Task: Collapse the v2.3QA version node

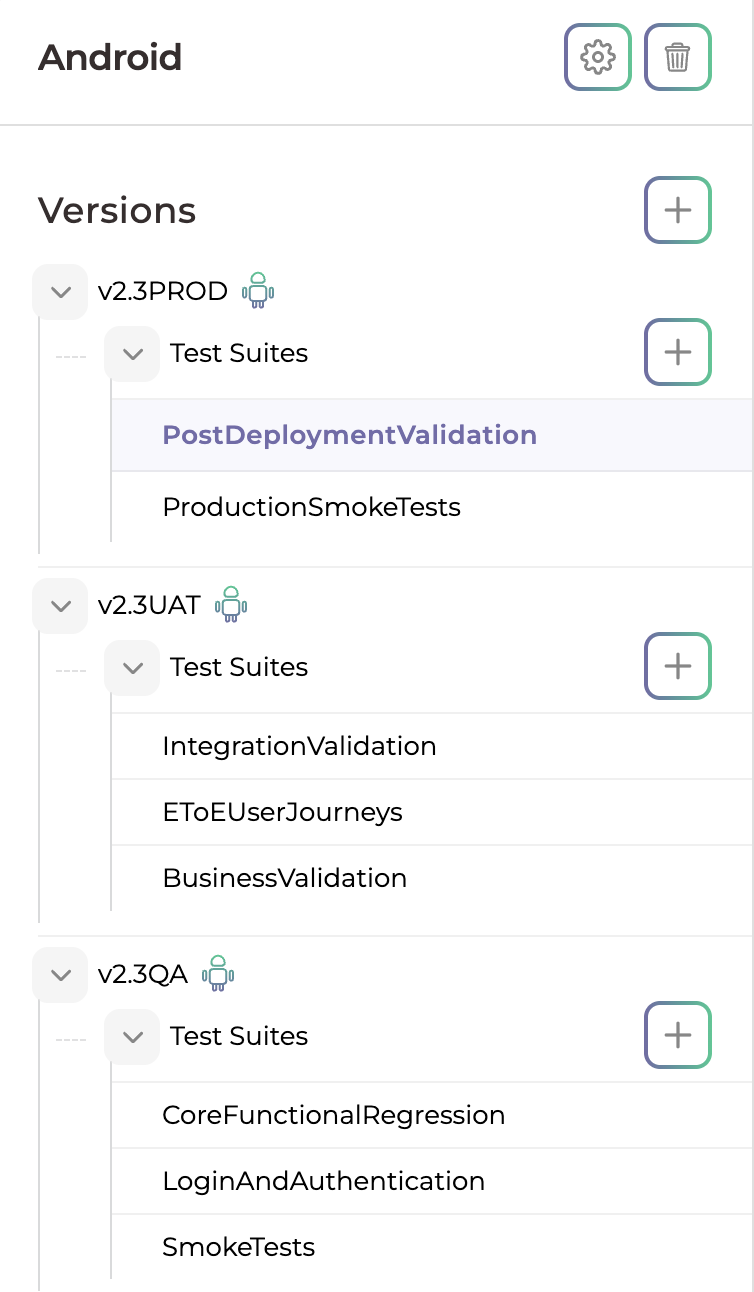Action: tap(61, 975)
